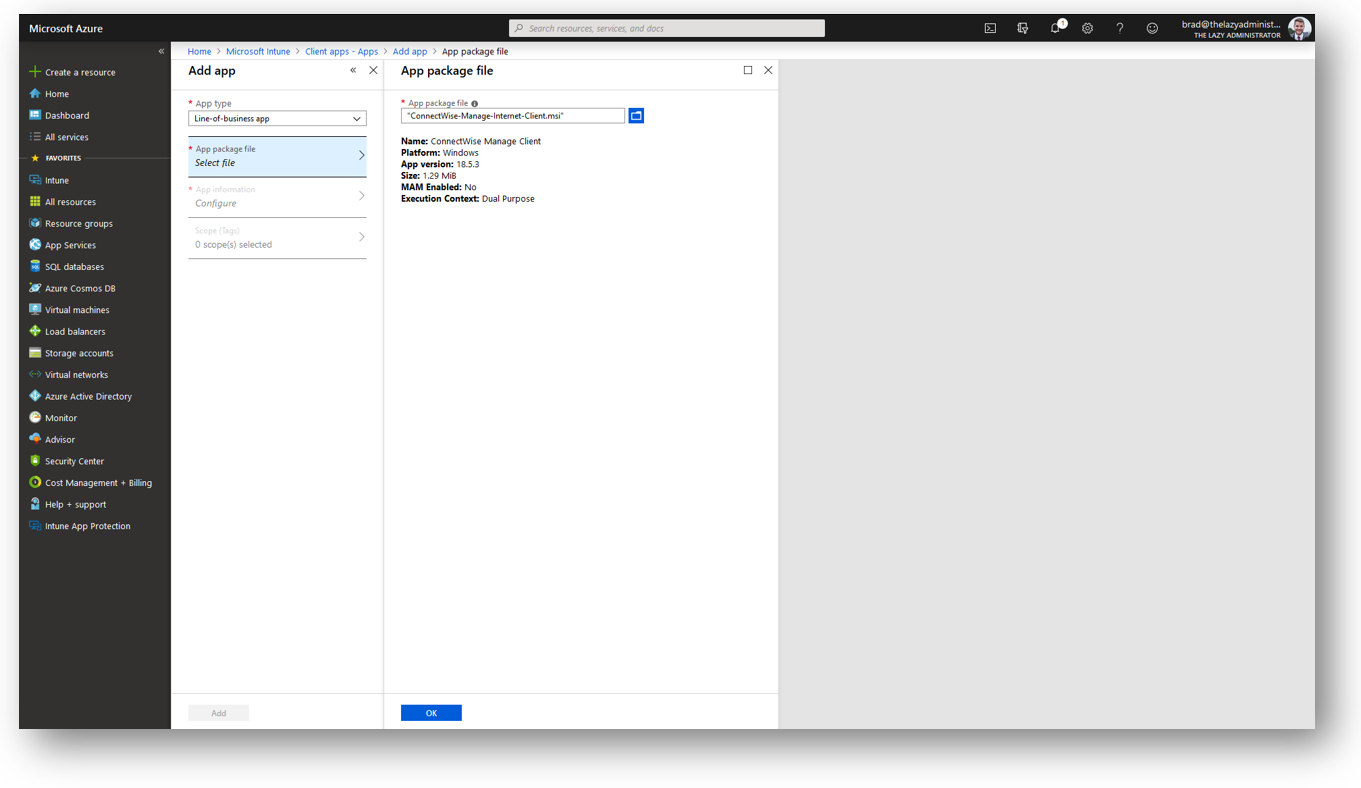Select the Dashboard label in sidebar
1361x788 pixels.
(x=67, y=115)
